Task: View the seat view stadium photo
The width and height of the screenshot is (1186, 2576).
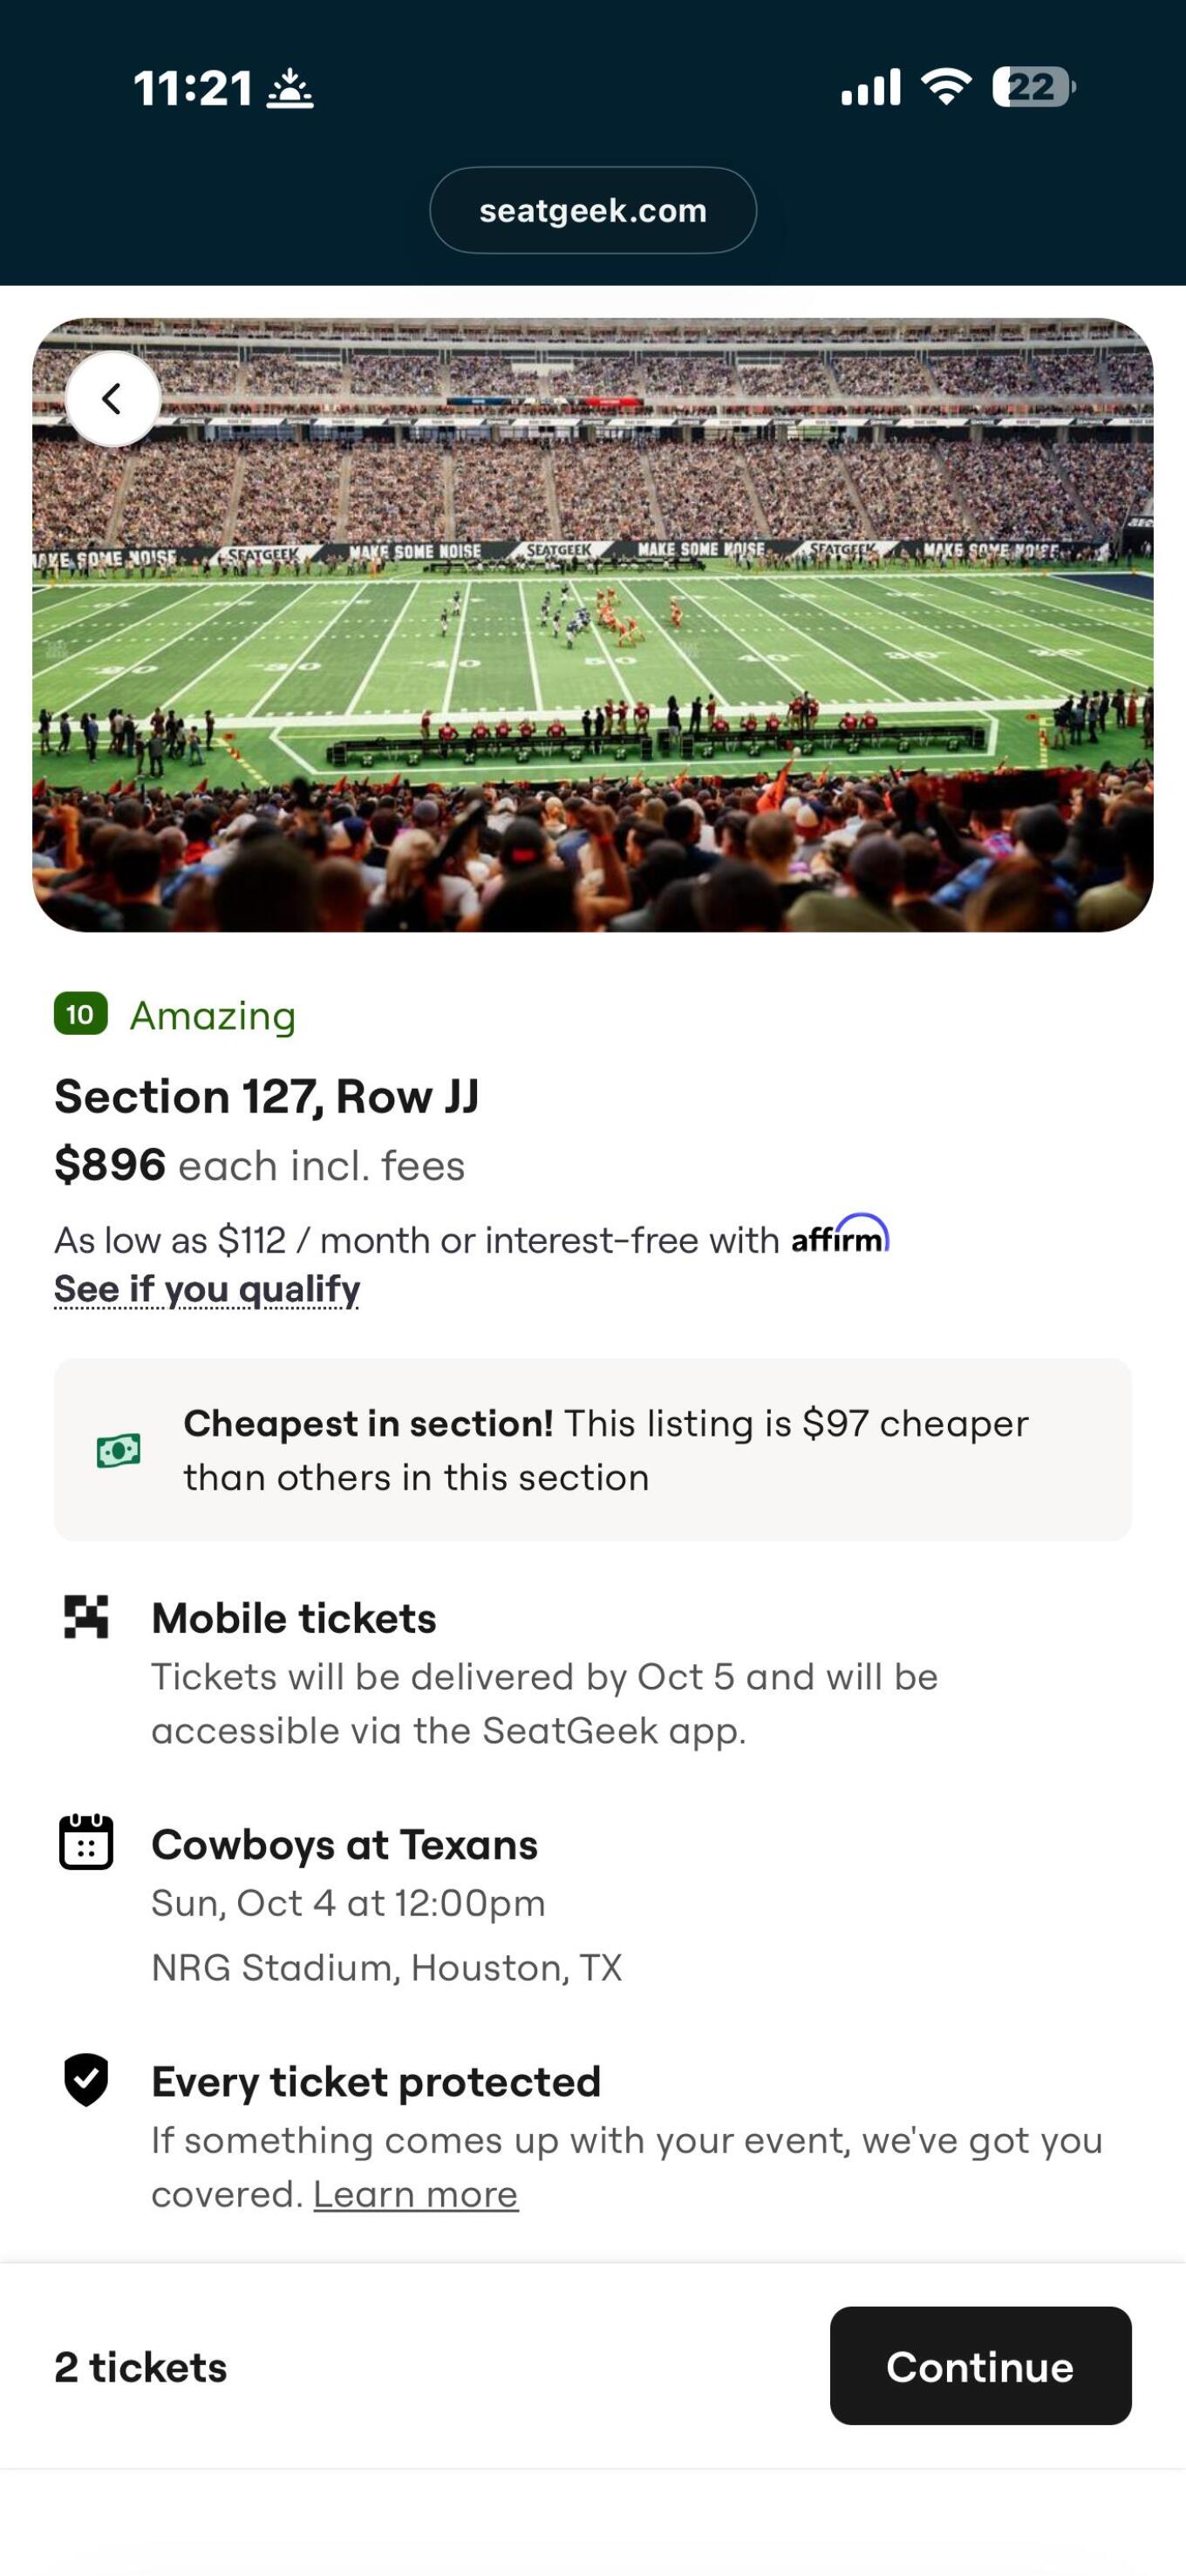Action: [x=593, y=625]
